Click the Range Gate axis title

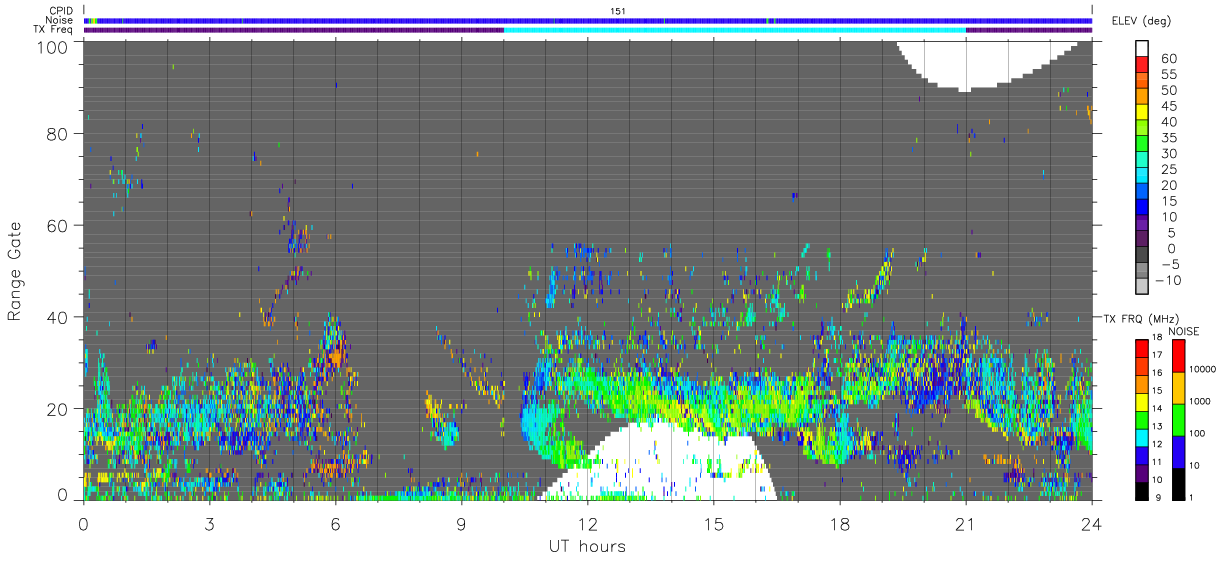pos(16,271)
